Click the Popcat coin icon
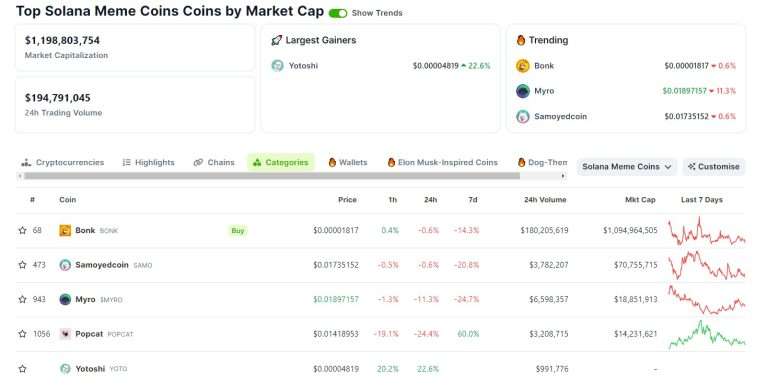 [x=65, y=334]
